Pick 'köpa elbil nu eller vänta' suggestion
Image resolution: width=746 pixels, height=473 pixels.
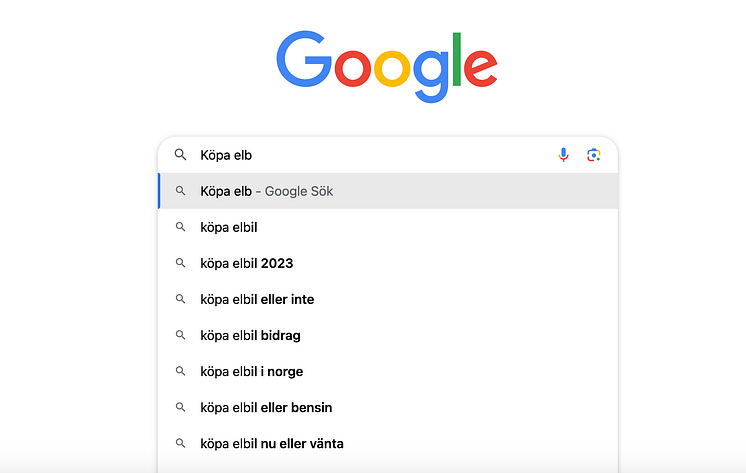coord(388,443)
